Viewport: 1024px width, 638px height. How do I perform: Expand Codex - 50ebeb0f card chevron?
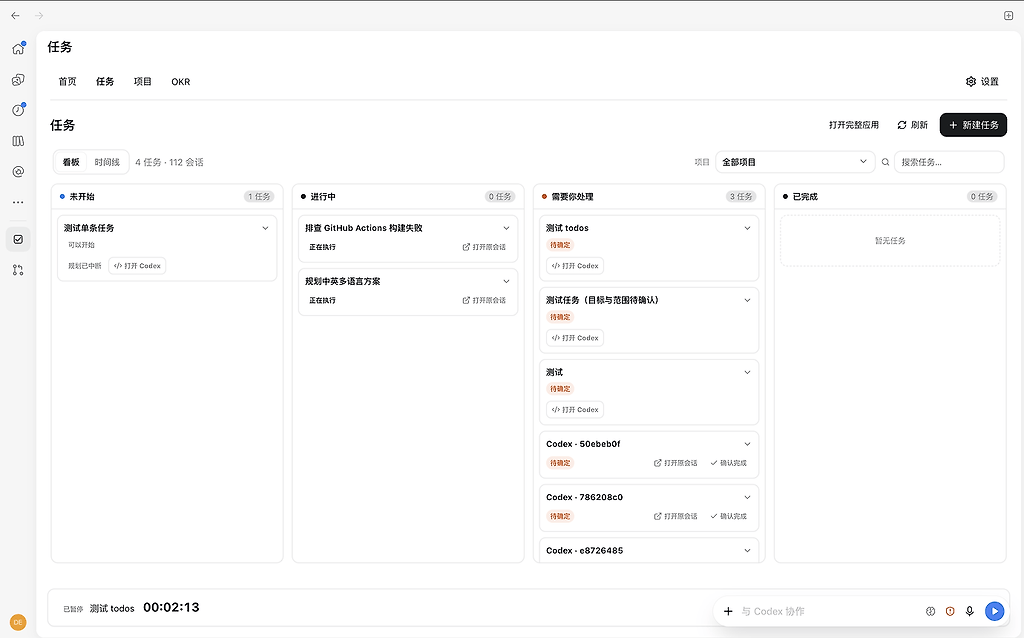(747, 444)
